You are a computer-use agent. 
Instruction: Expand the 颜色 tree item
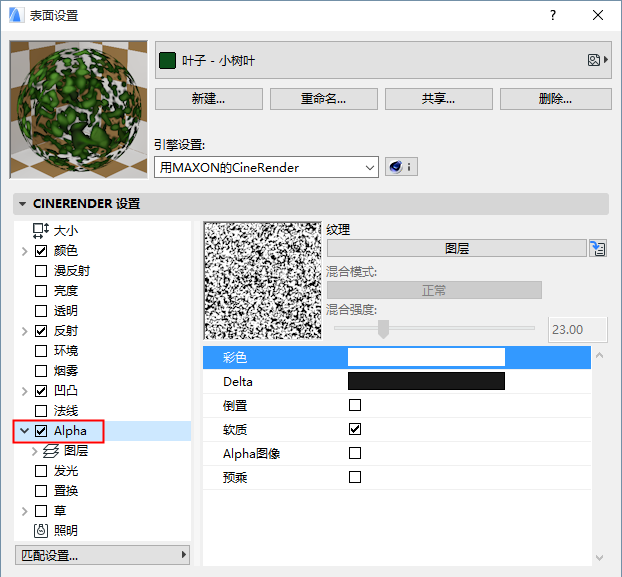[x=25, y=251]
